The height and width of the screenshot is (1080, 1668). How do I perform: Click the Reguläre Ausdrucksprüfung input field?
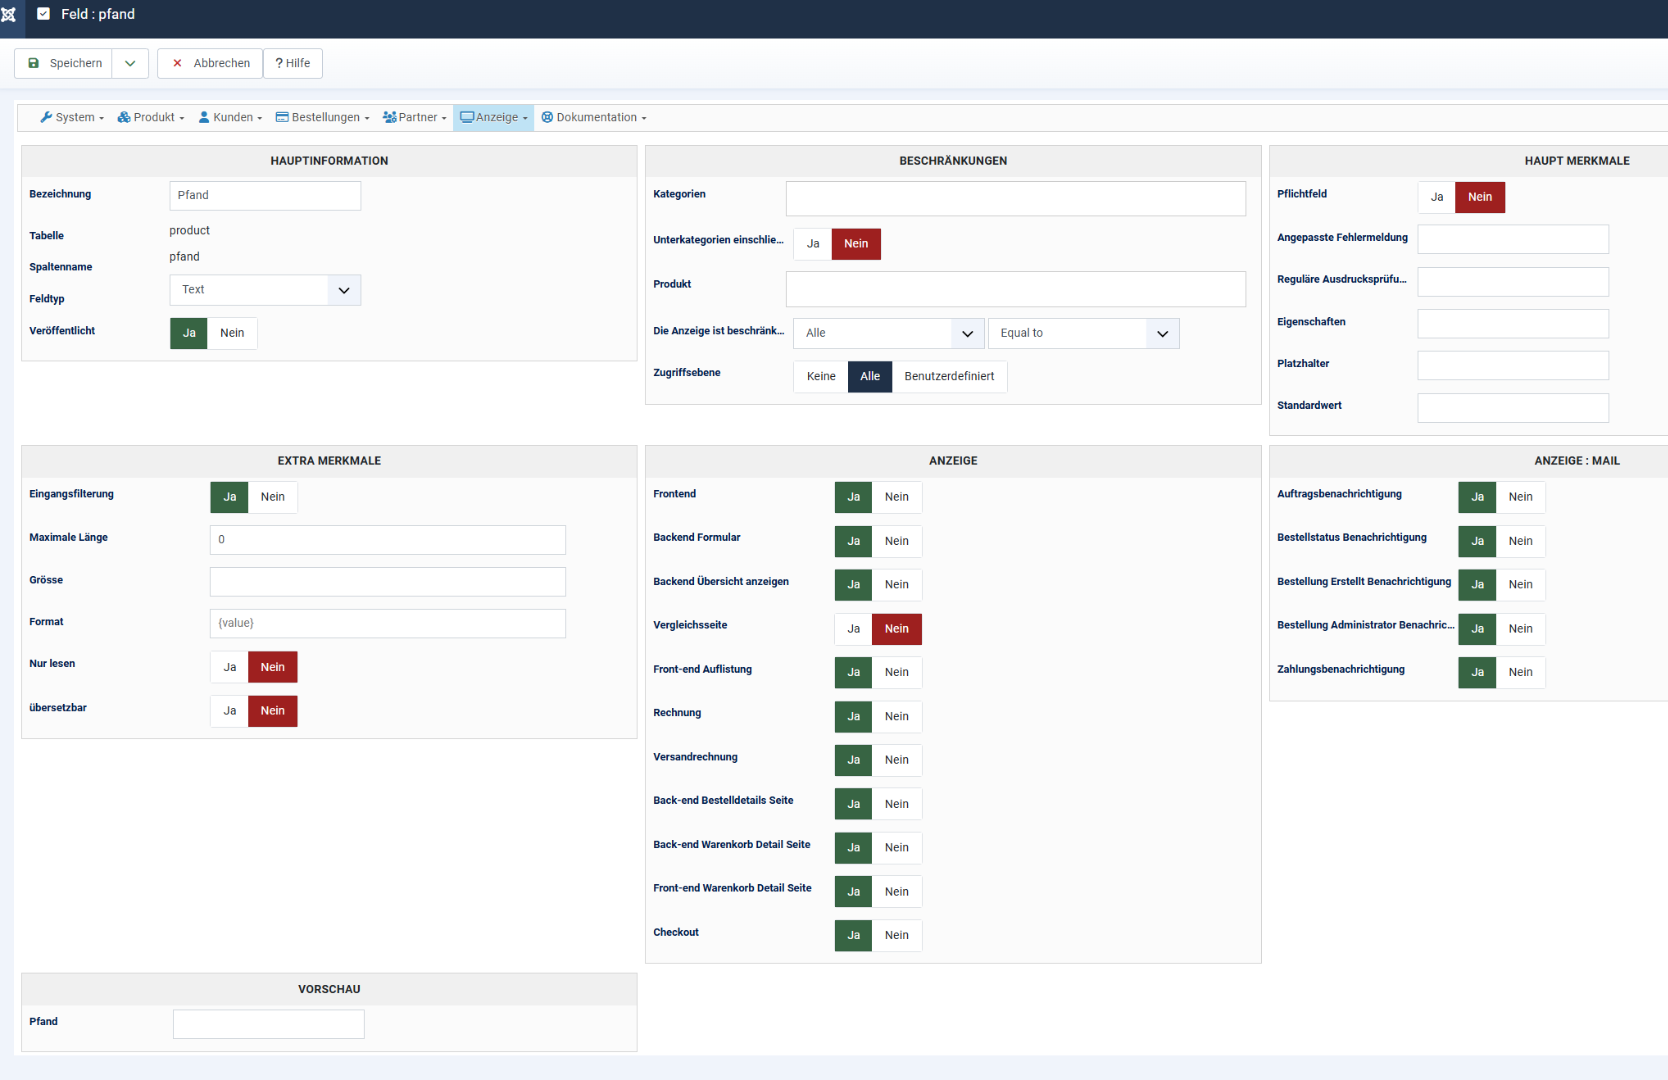coord(1513,282)
